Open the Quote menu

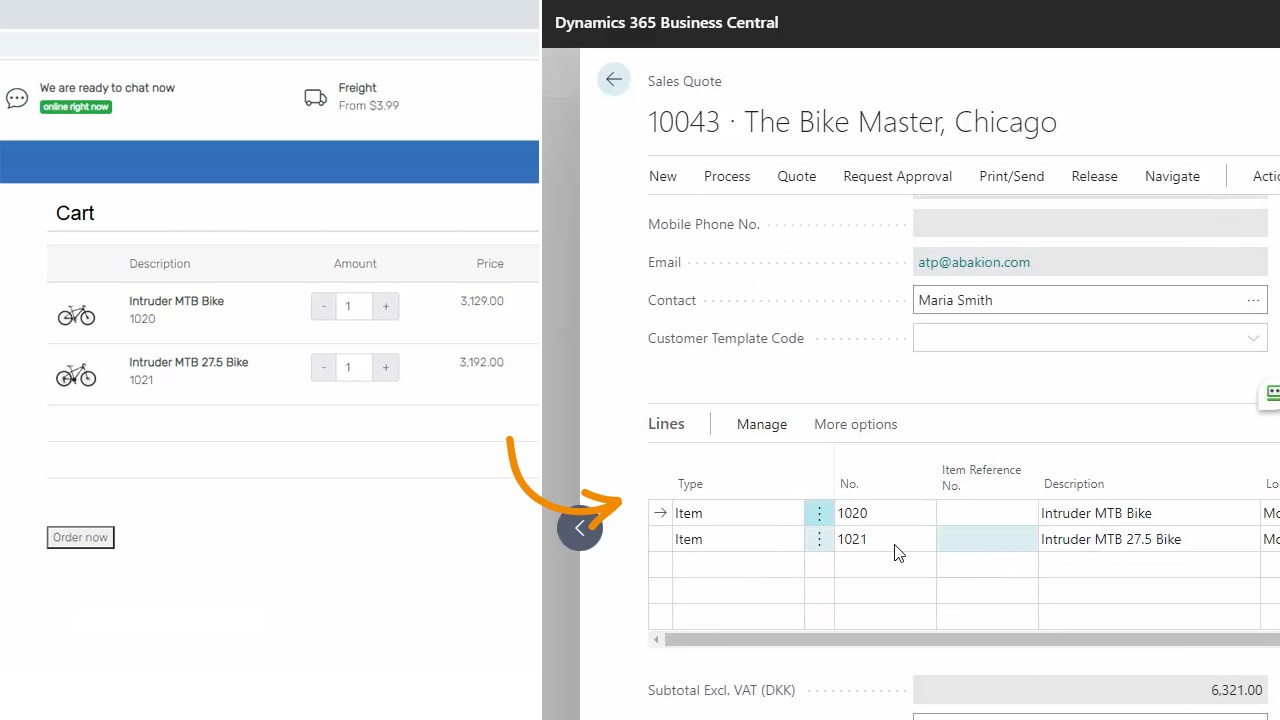(797, 176)
